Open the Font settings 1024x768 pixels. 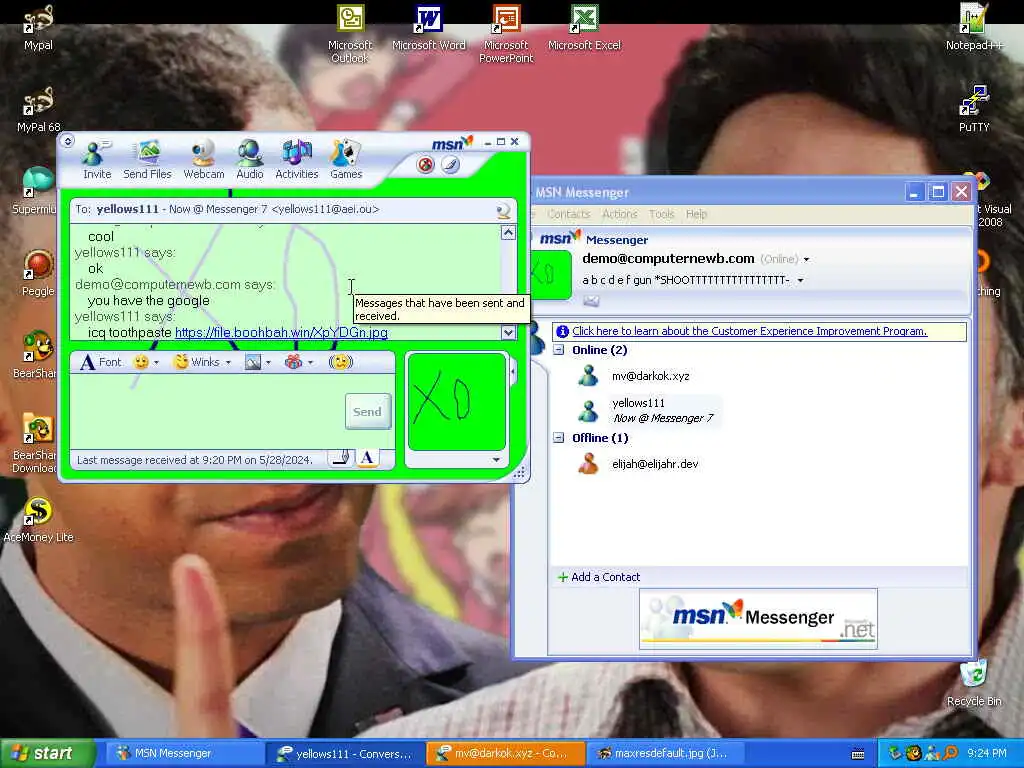tap(101, 362)
